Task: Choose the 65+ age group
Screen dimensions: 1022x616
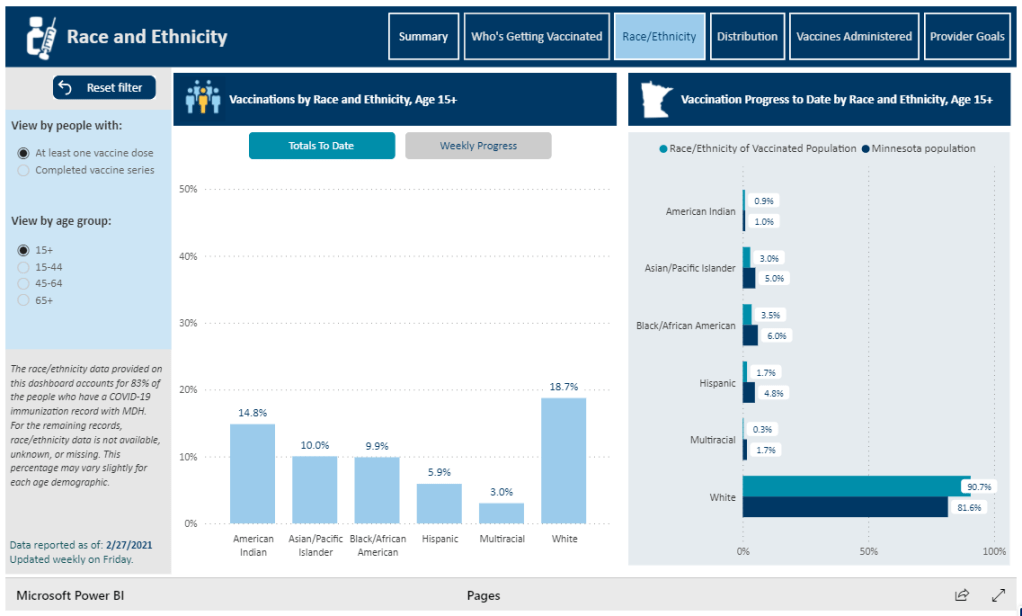Action: (24, 300)
